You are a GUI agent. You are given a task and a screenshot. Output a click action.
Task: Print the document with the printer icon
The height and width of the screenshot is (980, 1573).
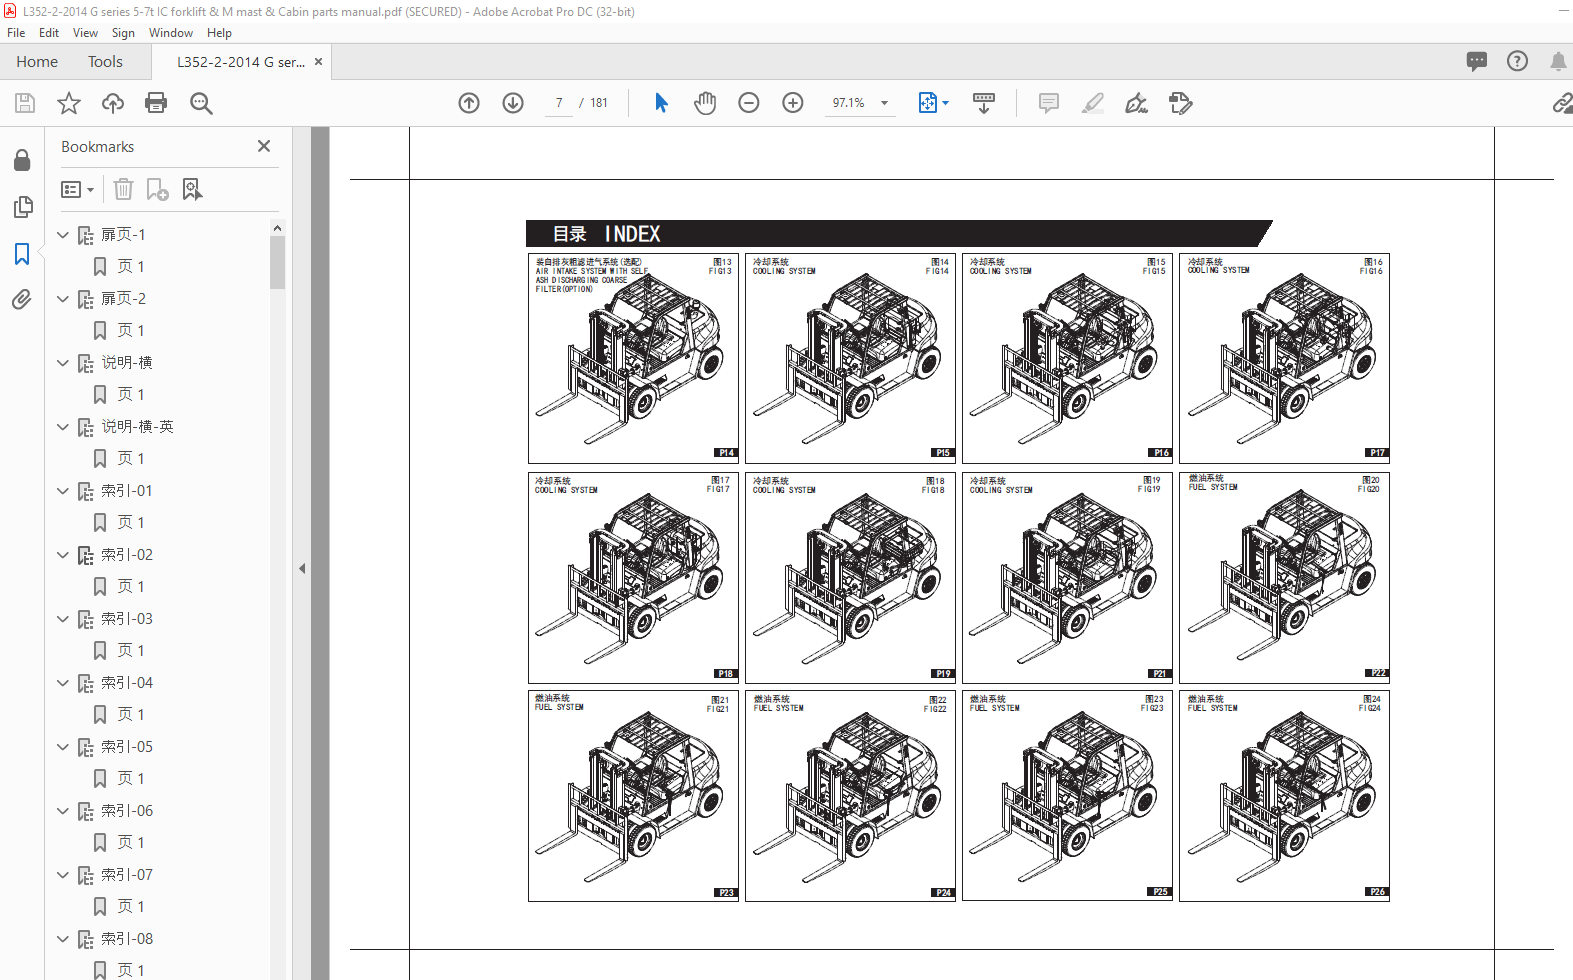pos(156,103)
